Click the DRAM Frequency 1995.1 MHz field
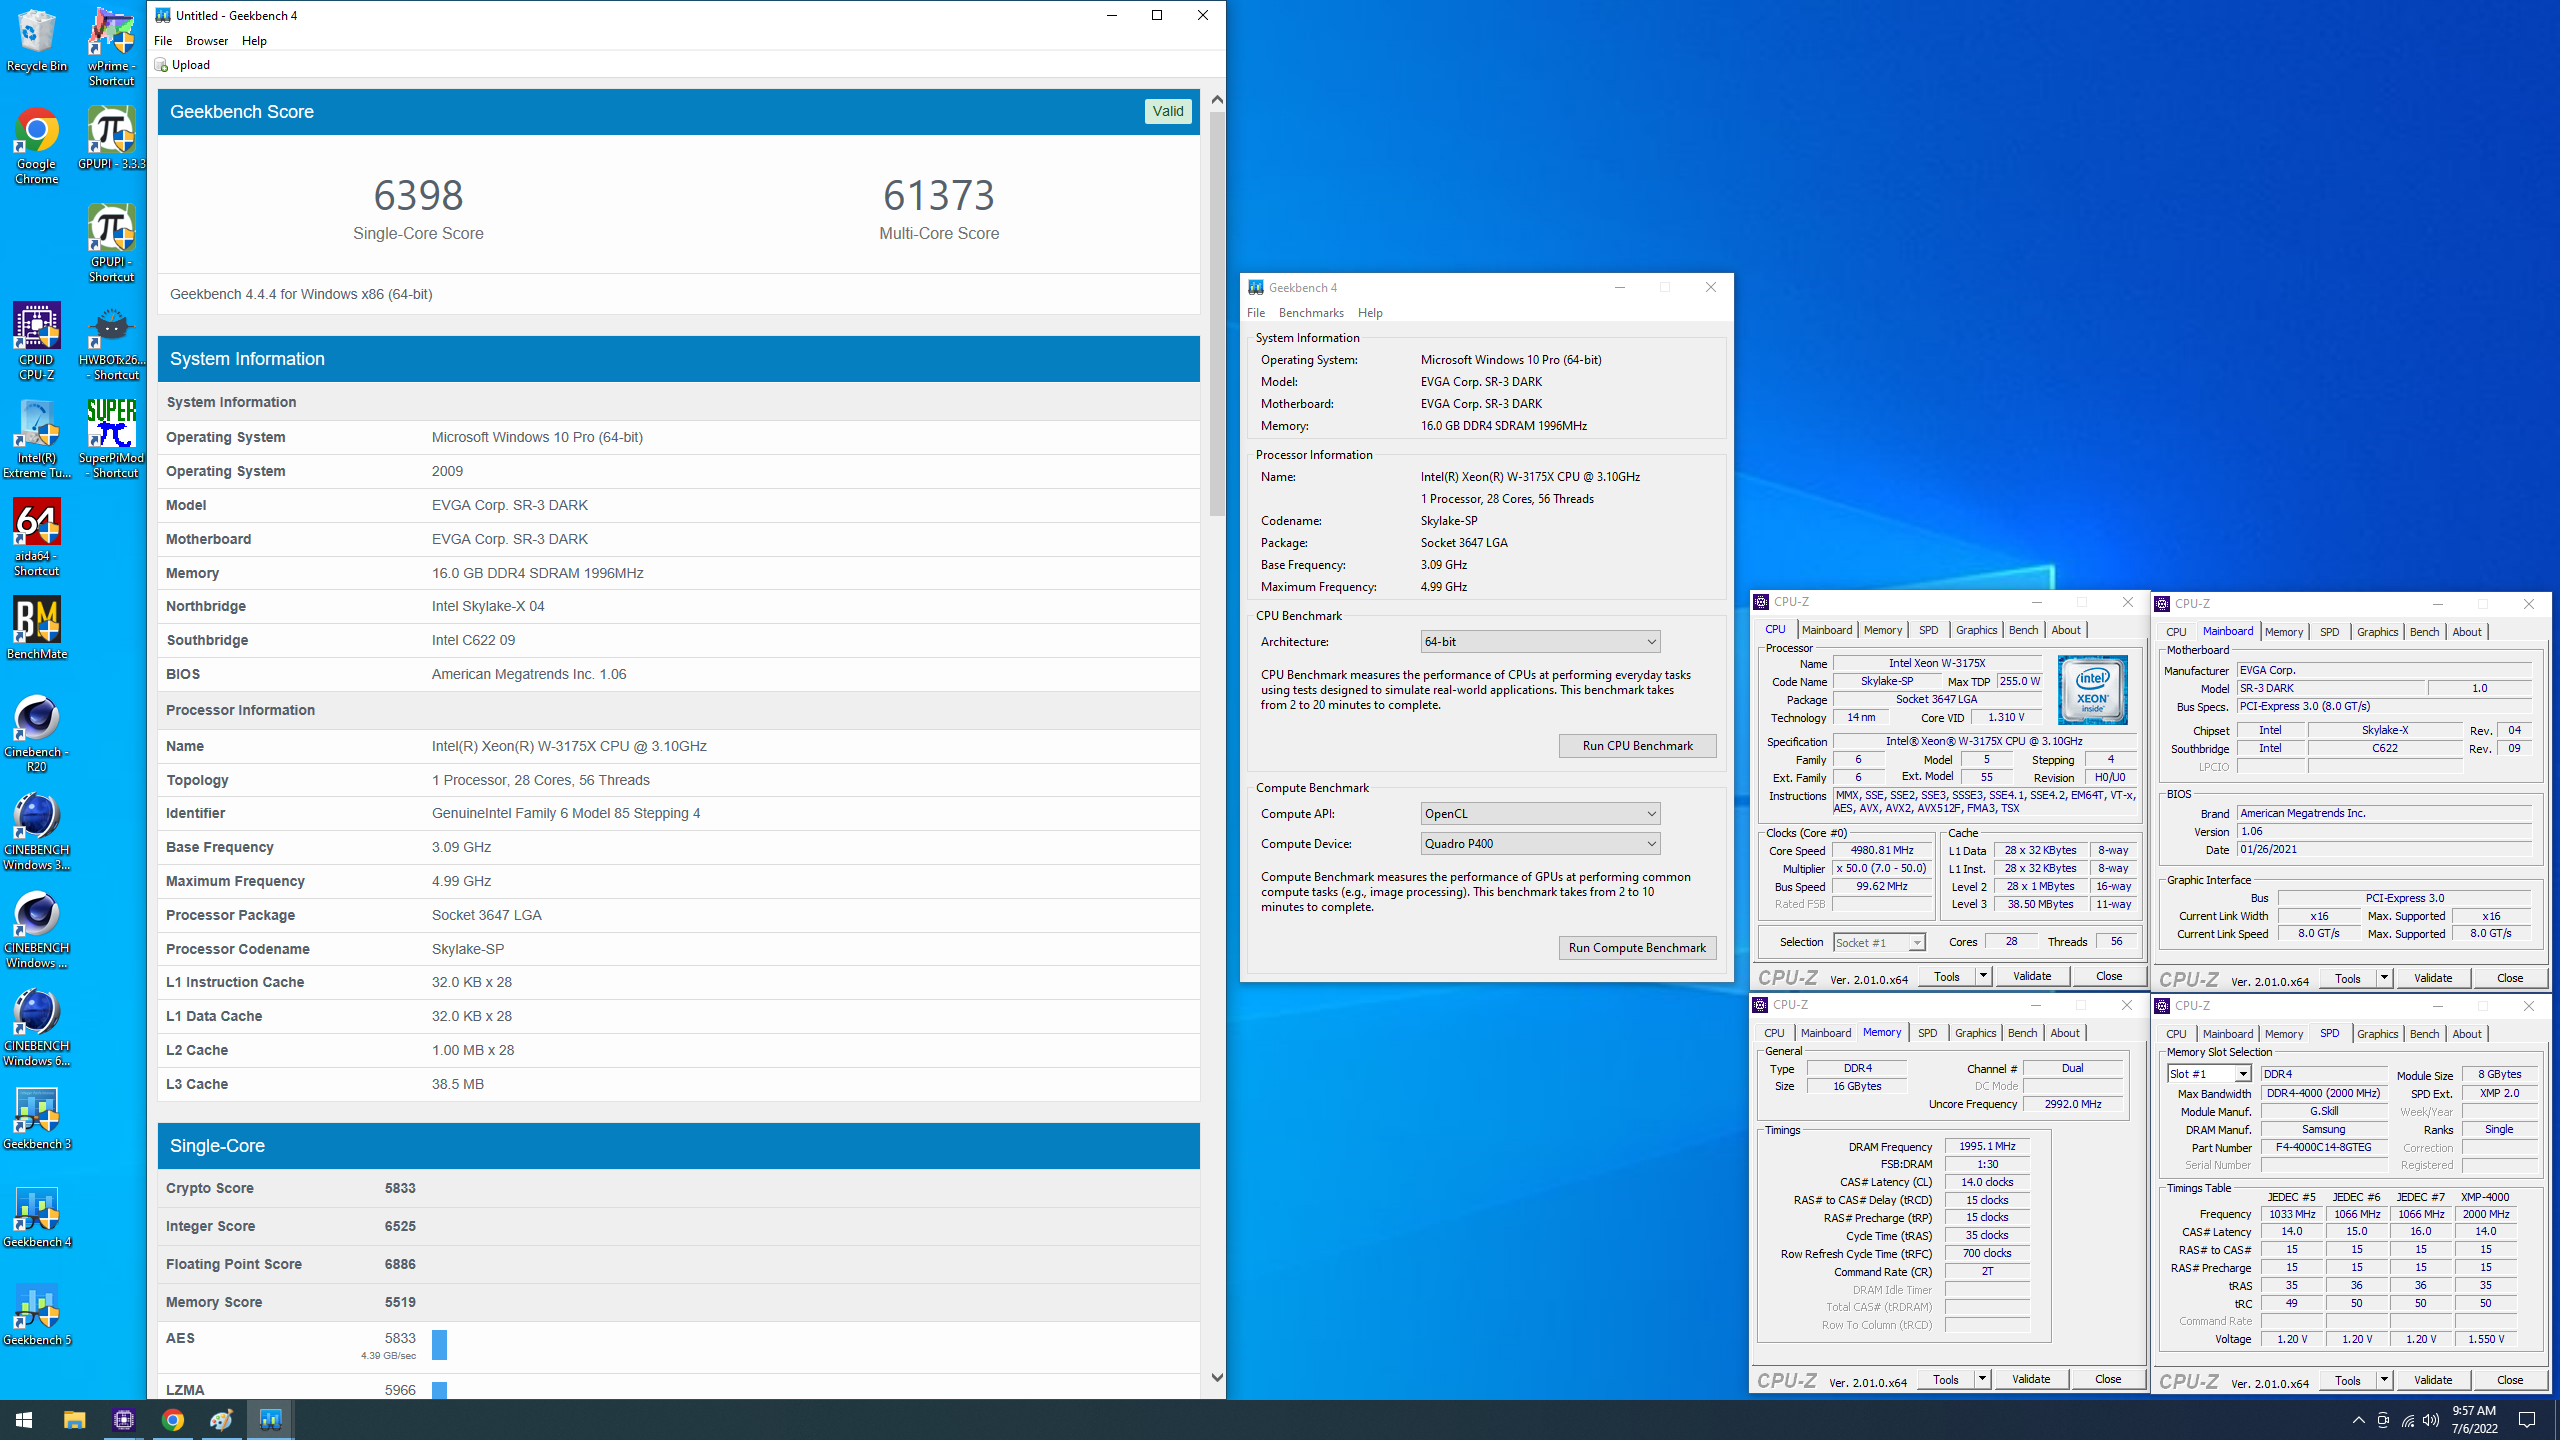The width and height of the screenshot is (2560, 1440). [1986, 1146]
